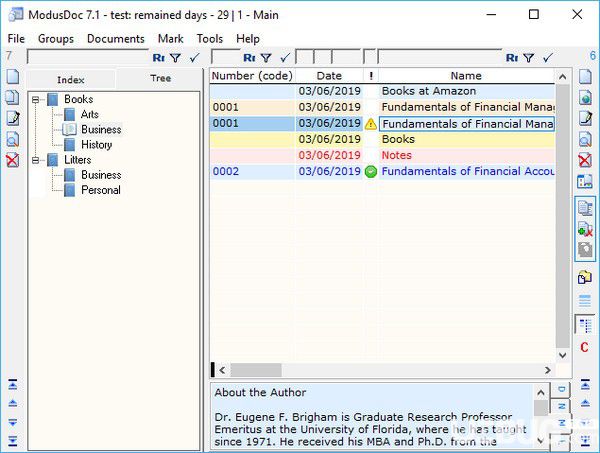
Task: Click the Name filter input field
Action: (440, 58)
